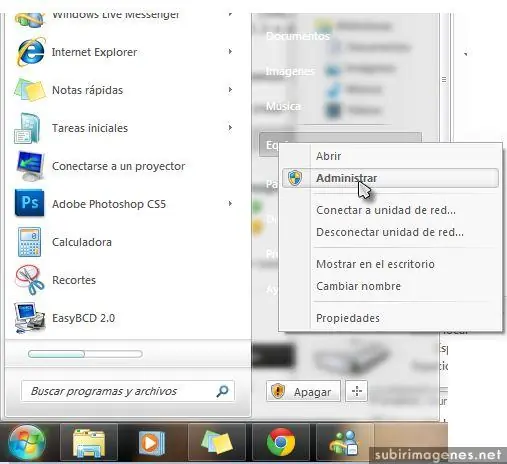Image resolution: width=507 pixels, height=464 pixels.
Task: Expand the Tareas iniciales submenu arrow
Action: click(230, 128)
